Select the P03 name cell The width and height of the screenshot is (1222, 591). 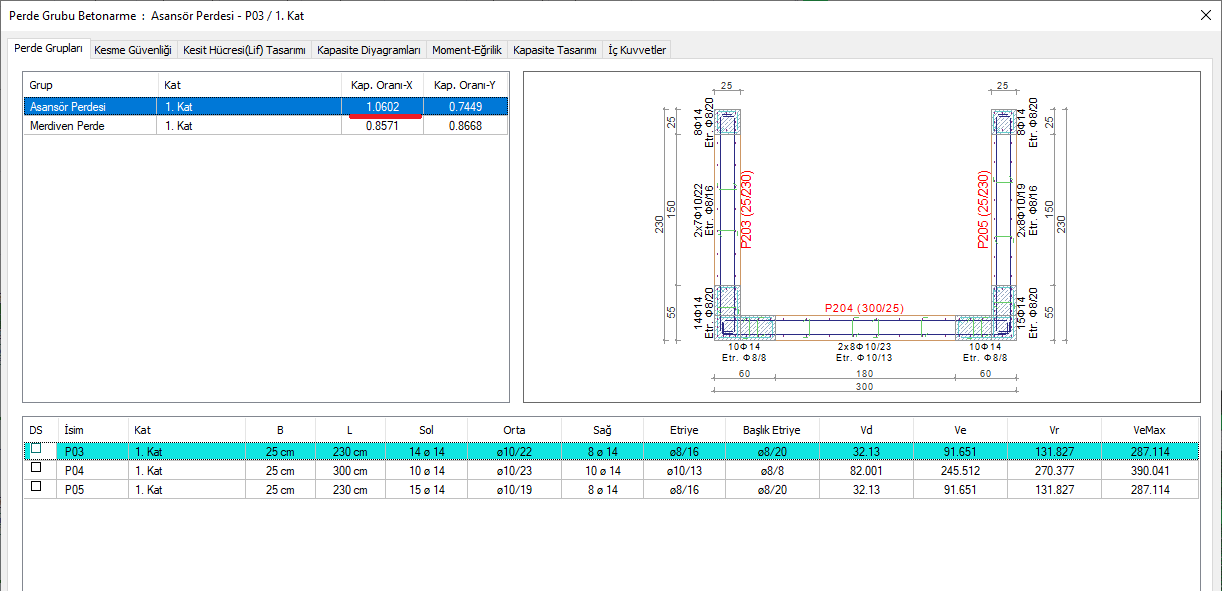(x=92, y=451)
